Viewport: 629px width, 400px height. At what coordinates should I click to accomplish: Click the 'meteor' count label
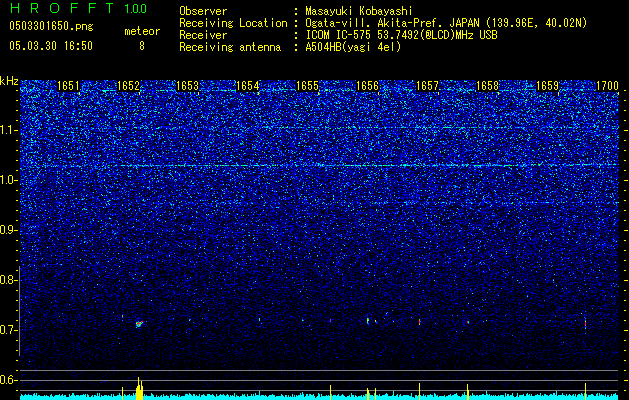tap(142, 31)
